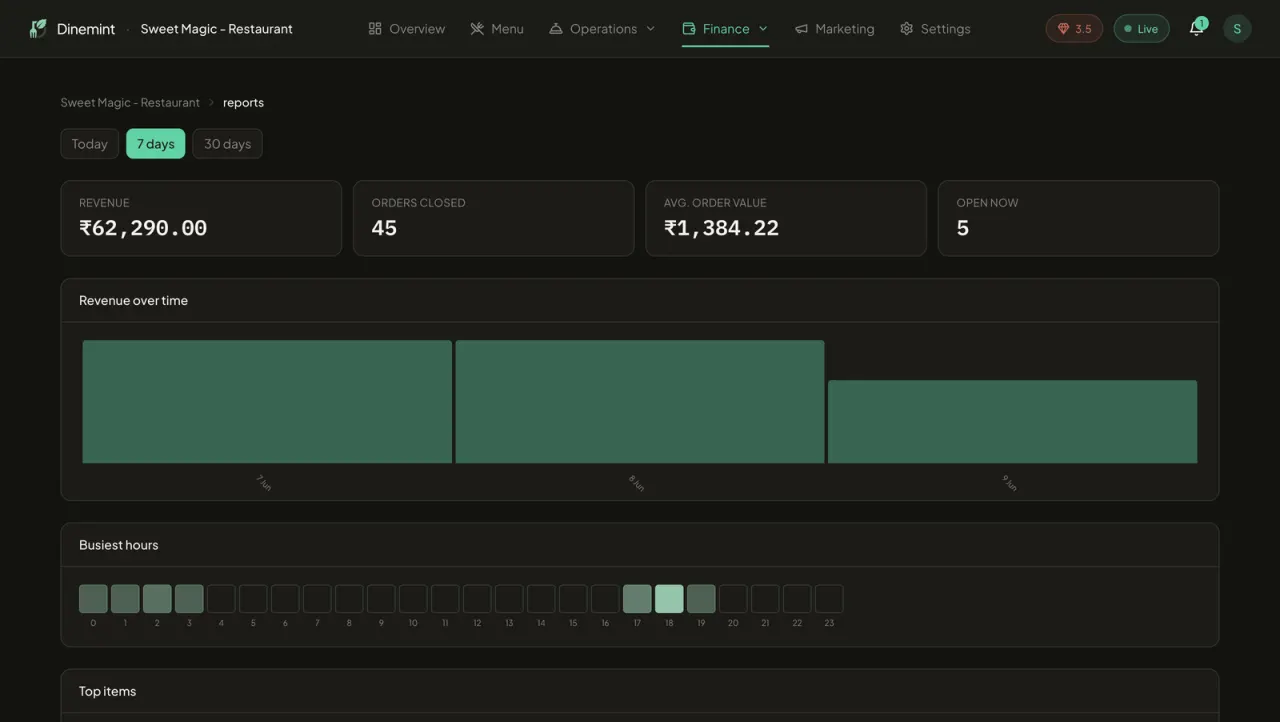The height and width of the screenshot is (722, 1280).
Task: Open the Menu tab
Action: tap(497, 29)
